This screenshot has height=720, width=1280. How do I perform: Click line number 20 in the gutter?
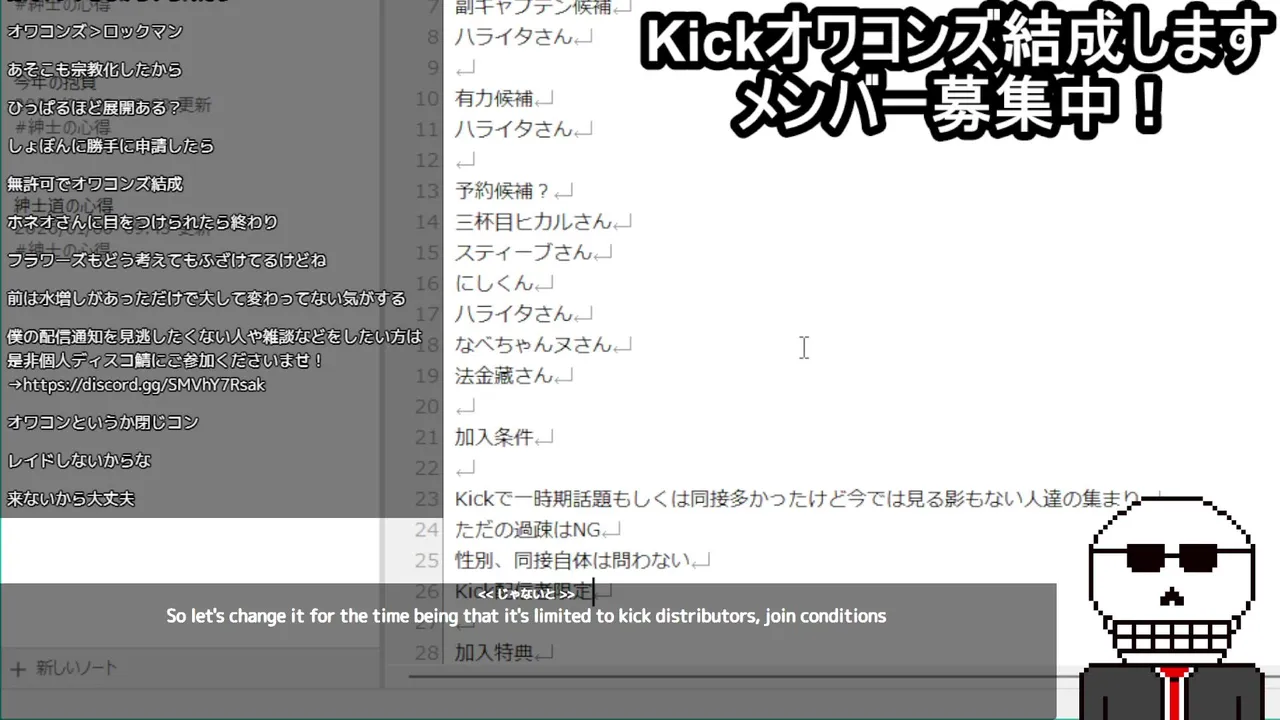pos(427,406)
